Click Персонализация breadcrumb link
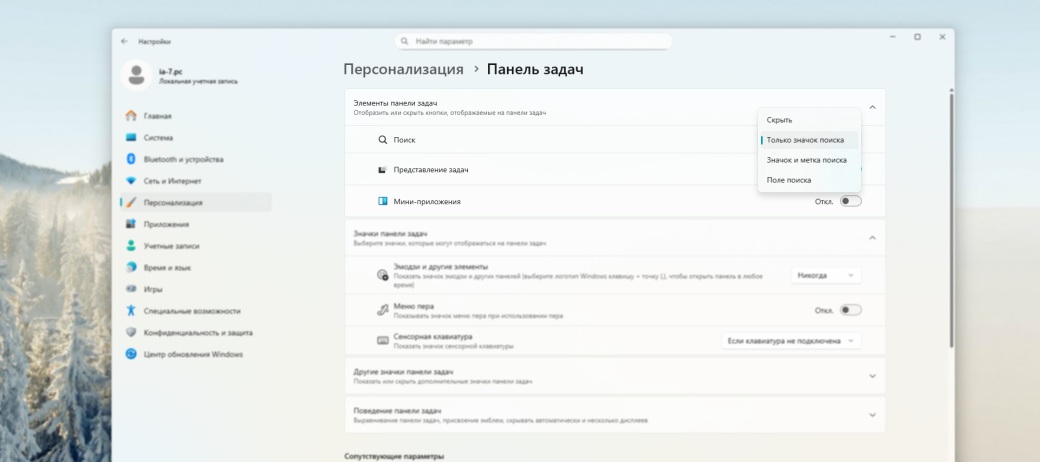This screenshot has height=462, width=1040. tap(403, 70)
